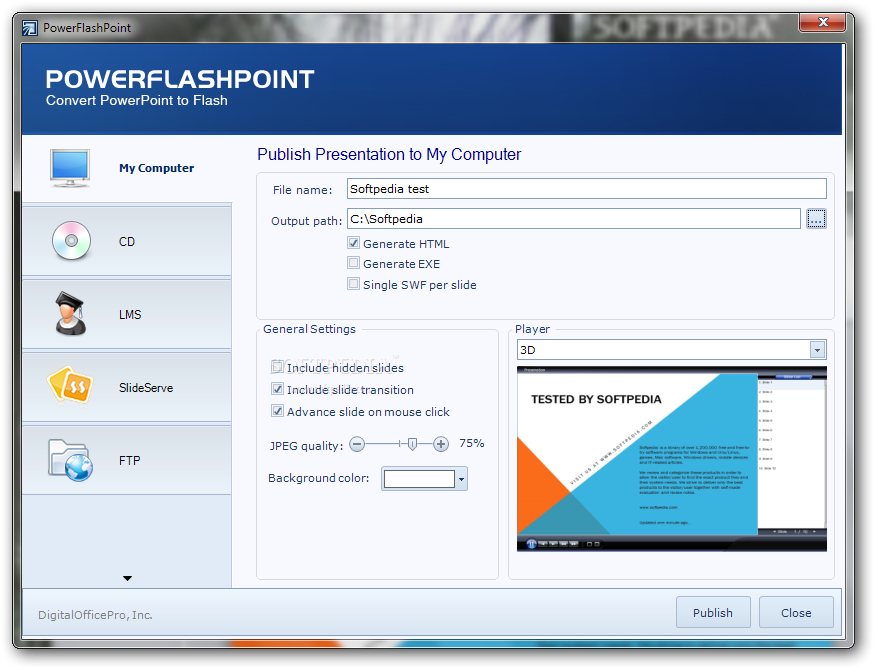Choose the FTP folder globe icon
This screenshot has width=875, height=669.
70,460
